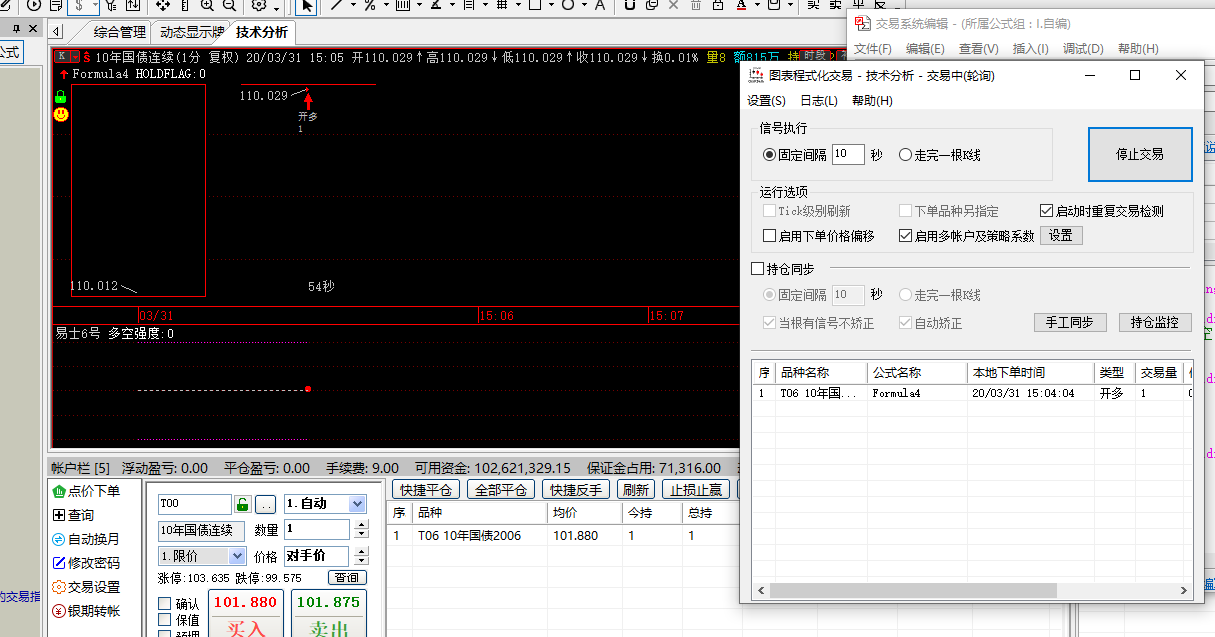1215x637 pixels.
Task: Expand the 查询 tree item
Action: coord(58,515)
